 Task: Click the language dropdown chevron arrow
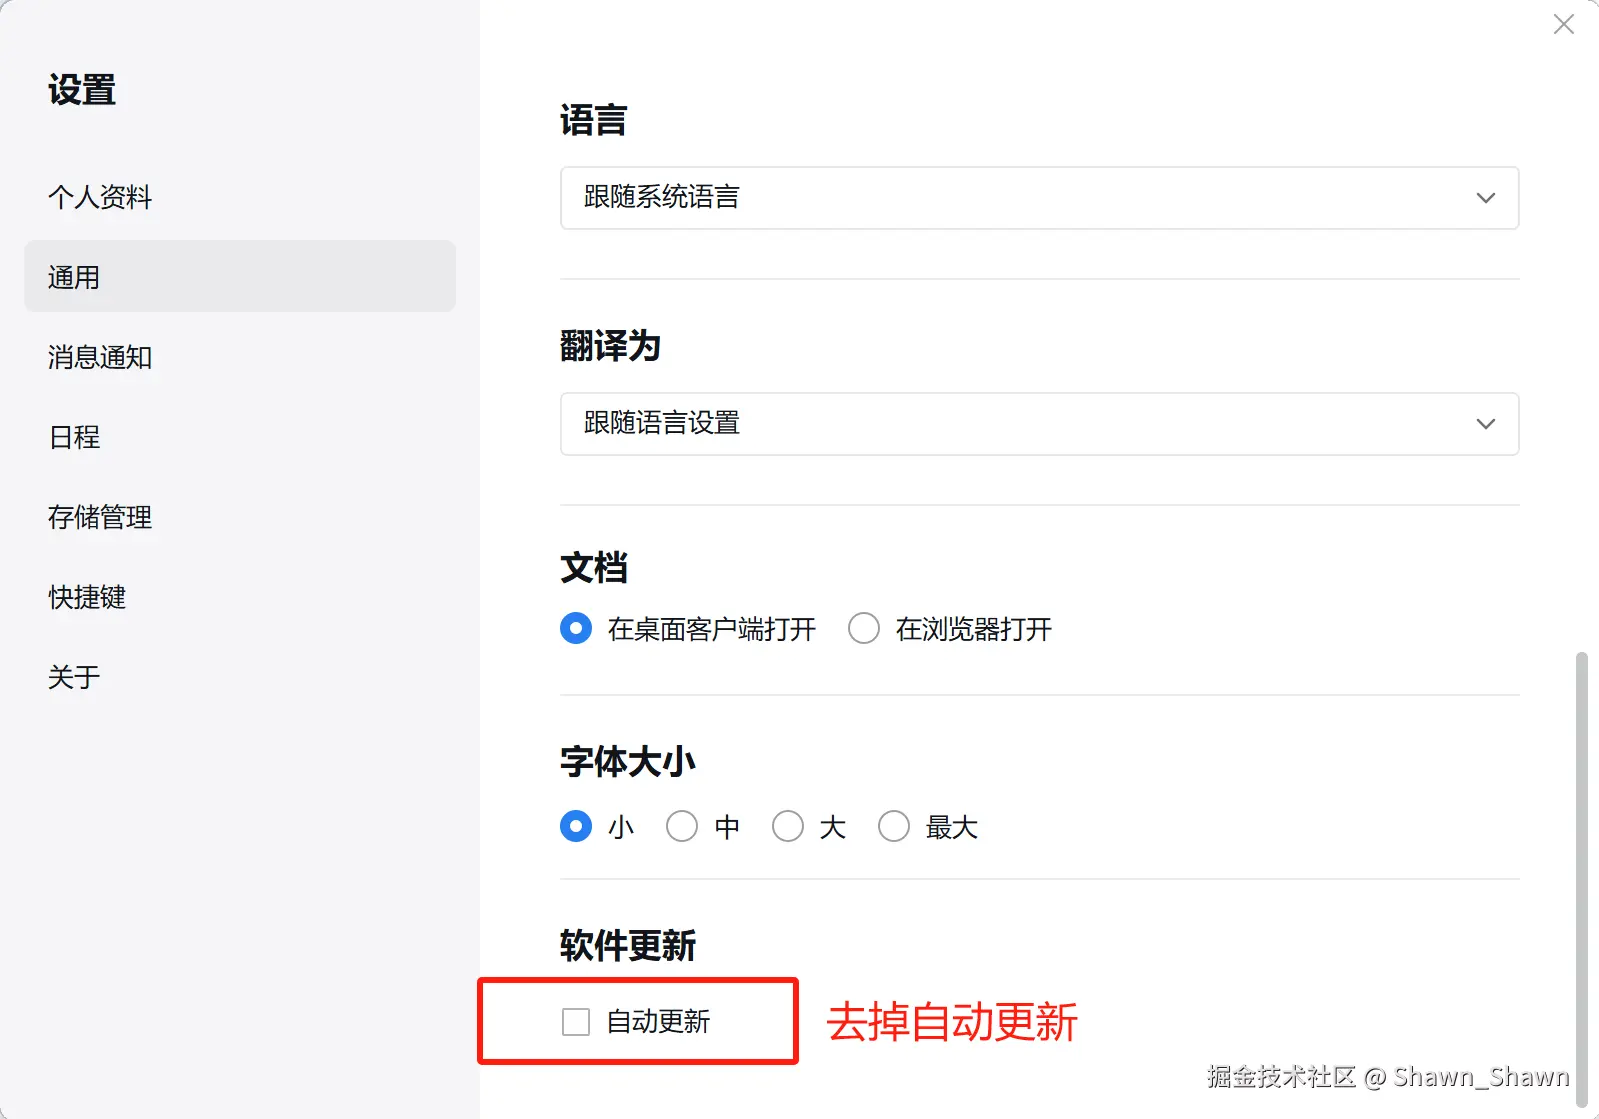coord(1485,198)
